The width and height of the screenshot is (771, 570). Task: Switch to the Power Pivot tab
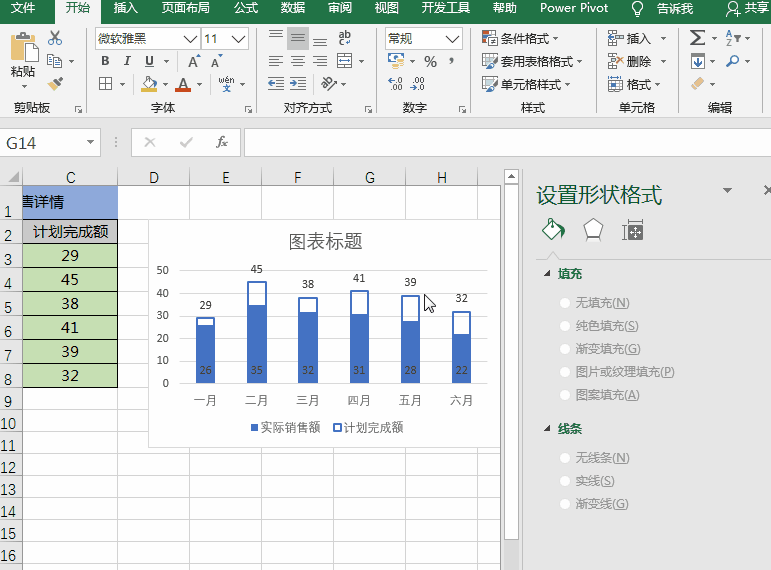574,8
